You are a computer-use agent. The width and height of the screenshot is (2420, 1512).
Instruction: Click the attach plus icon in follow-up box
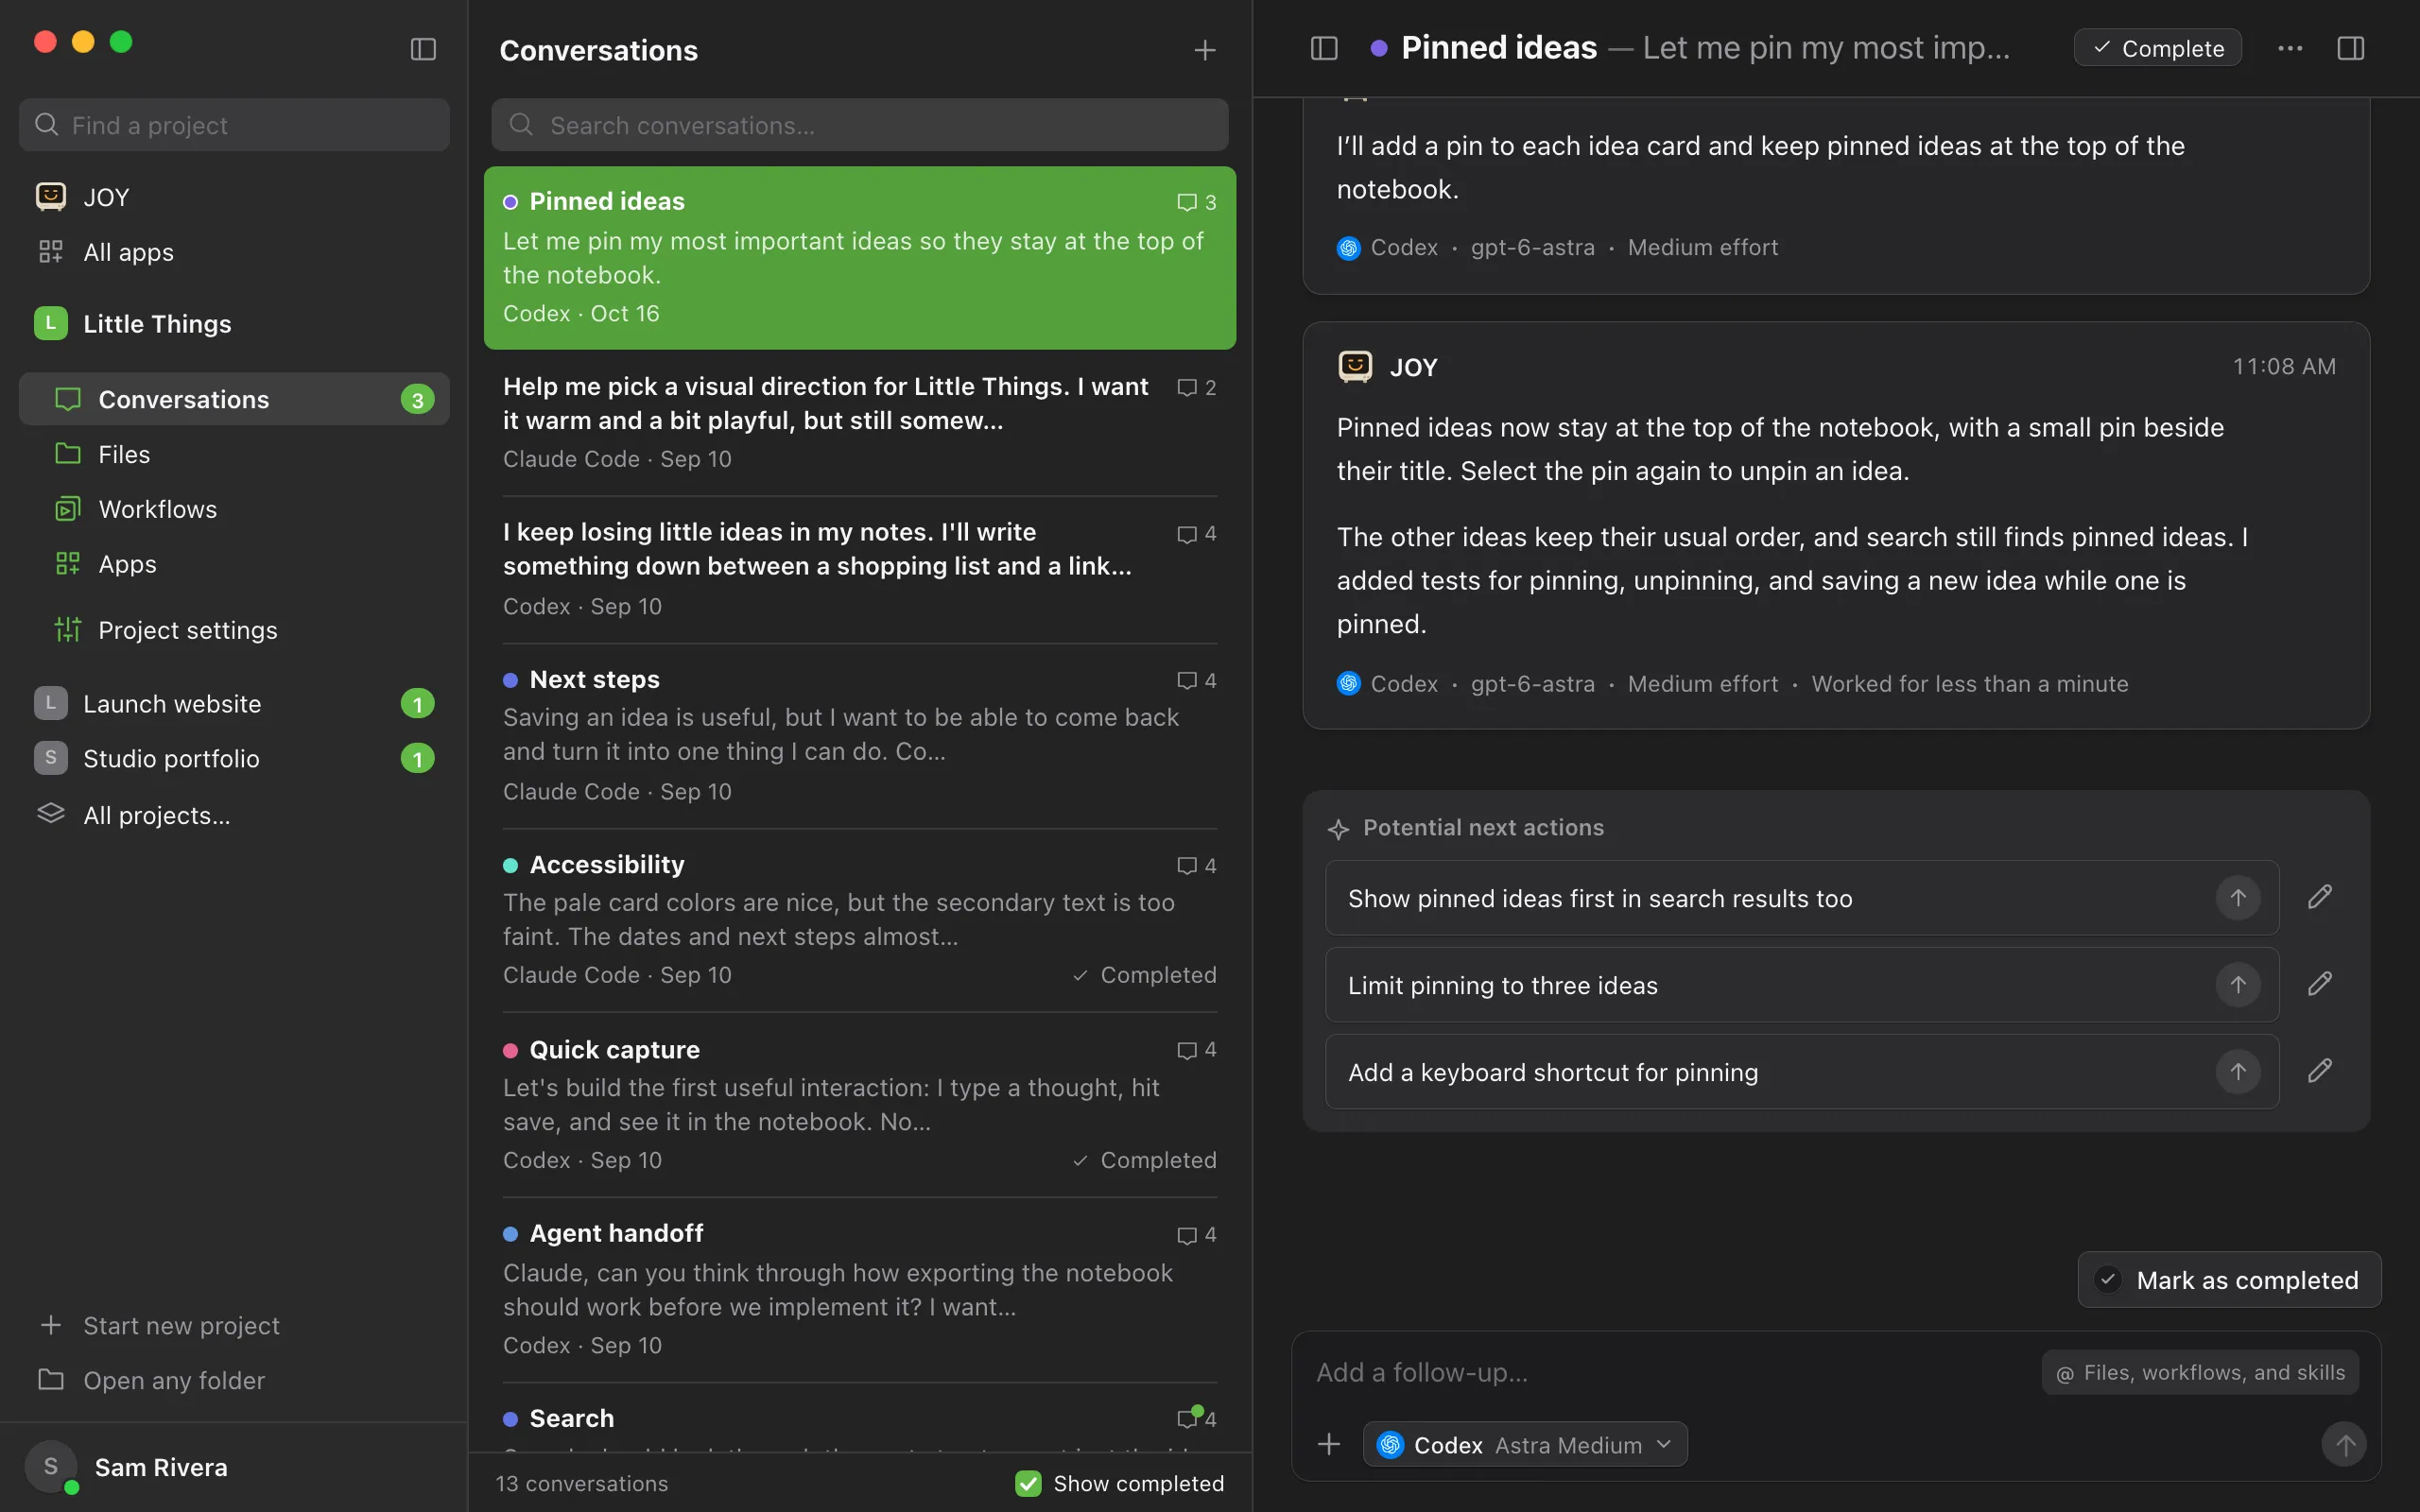click(x=1329, y=1444)
